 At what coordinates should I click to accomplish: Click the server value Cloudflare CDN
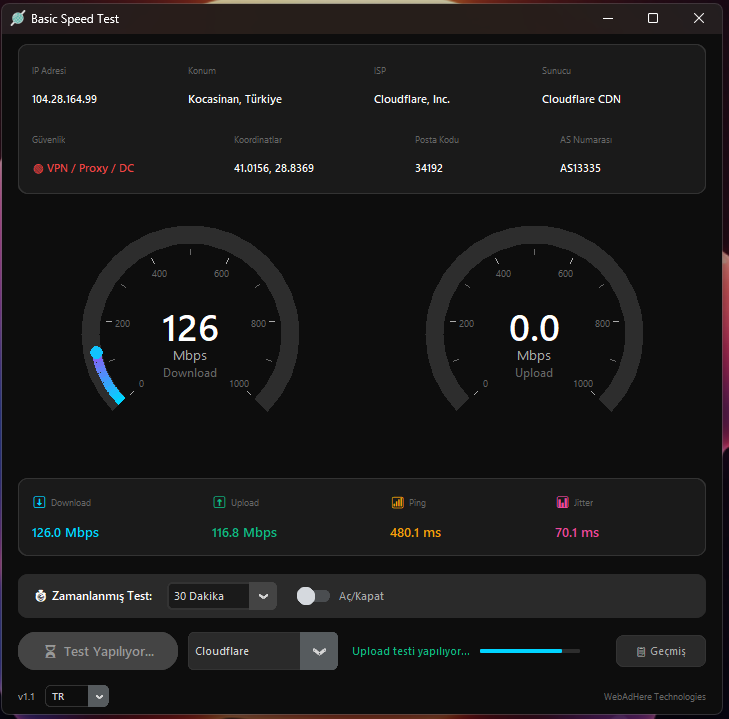coord(581,99)
